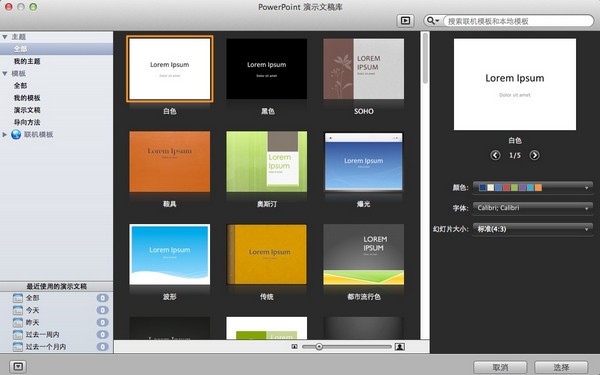
Task: Collapse the 模板 section triangle
Action: click(5, 73)
